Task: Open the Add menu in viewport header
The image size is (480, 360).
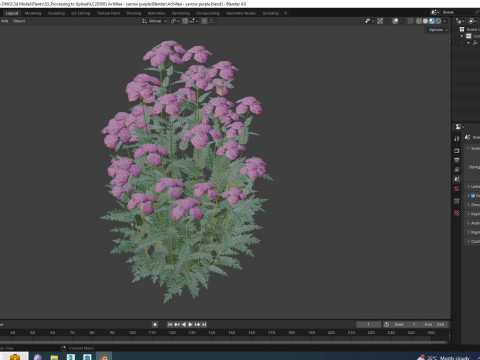Action: click(x=5, y=21)
